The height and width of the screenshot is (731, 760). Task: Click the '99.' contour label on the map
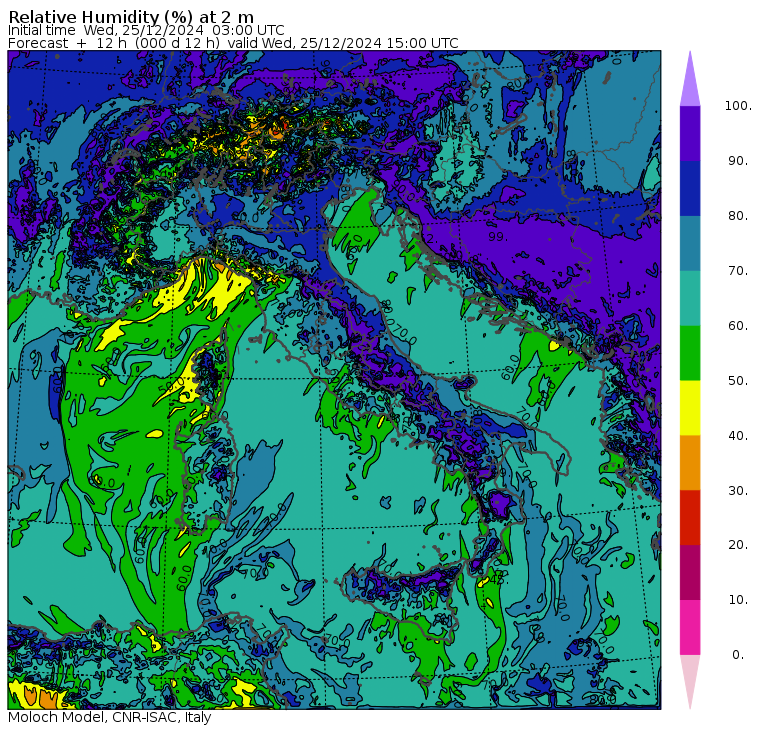pyautogui.click(x=498, y=237)
